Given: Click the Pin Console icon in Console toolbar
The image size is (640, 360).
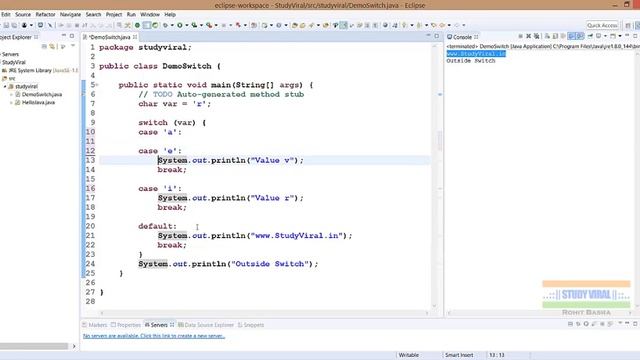Looking at the screenshot, I should tap(591, 36).
